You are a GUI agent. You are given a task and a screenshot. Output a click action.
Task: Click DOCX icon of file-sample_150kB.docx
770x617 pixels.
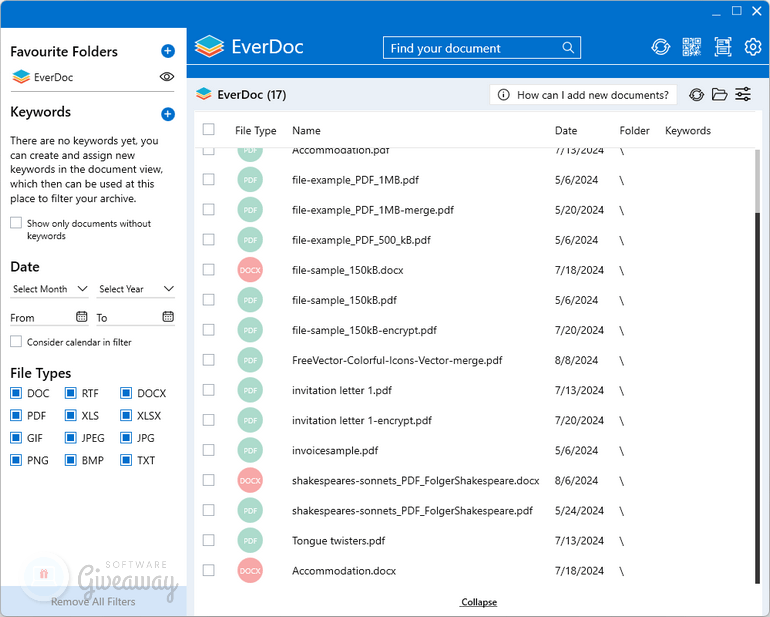250,270
